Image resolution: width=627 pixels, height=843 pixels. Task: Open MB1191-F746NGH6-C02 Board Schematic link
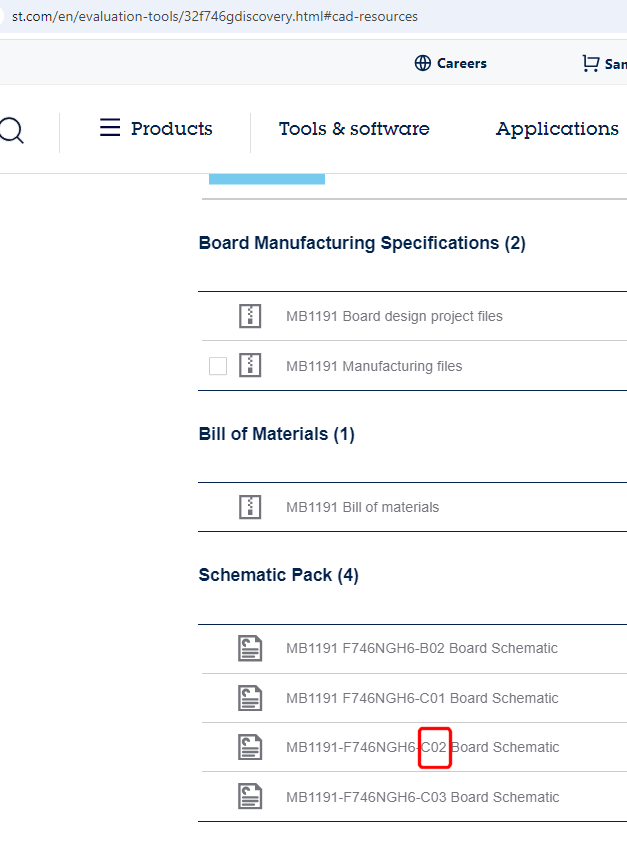(x=422, y=747)
